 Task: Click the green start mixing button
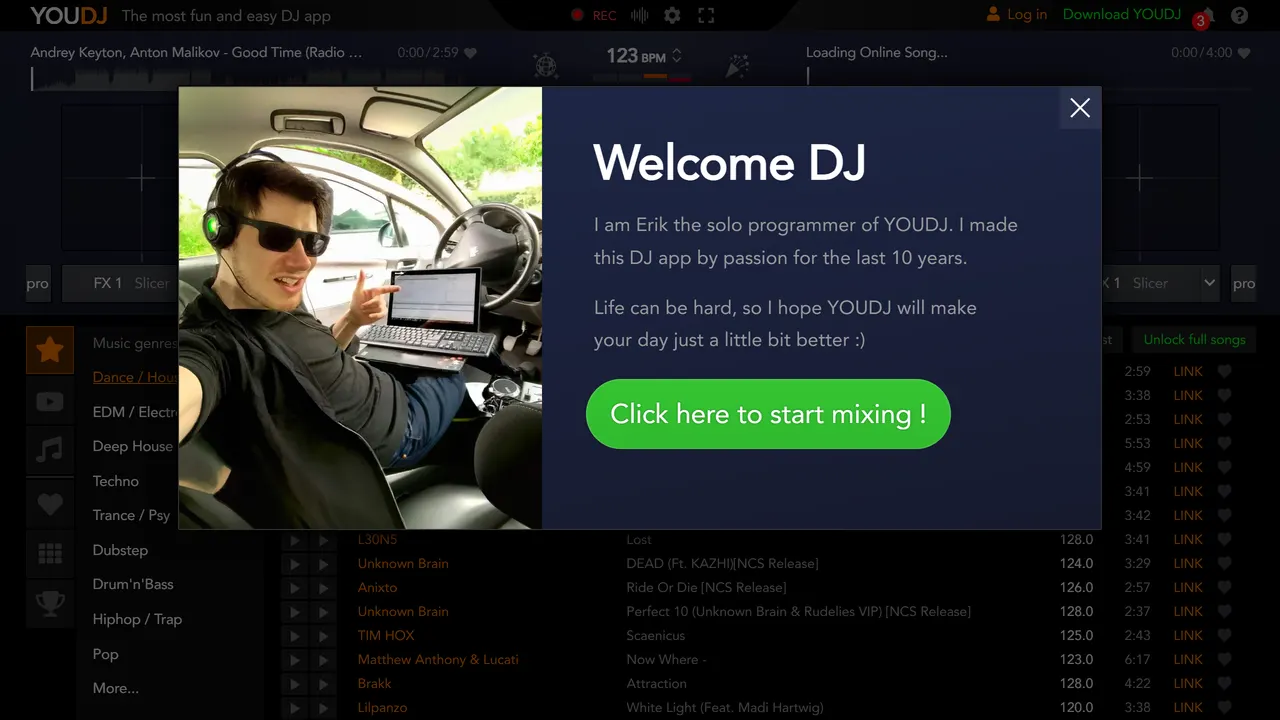768,414
